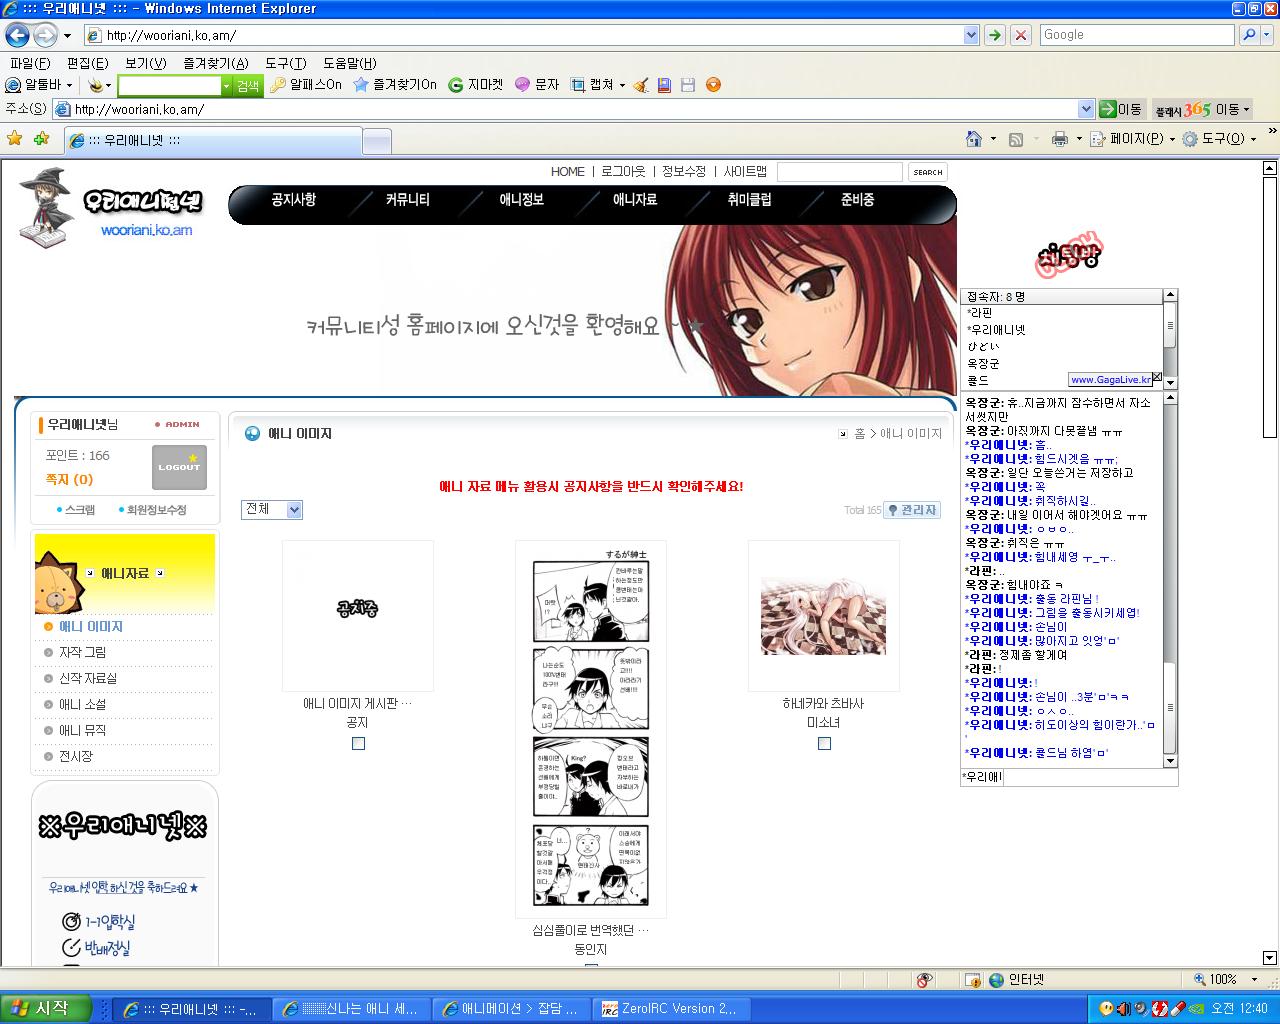Click the site search input field

click(x=840, y=172)
